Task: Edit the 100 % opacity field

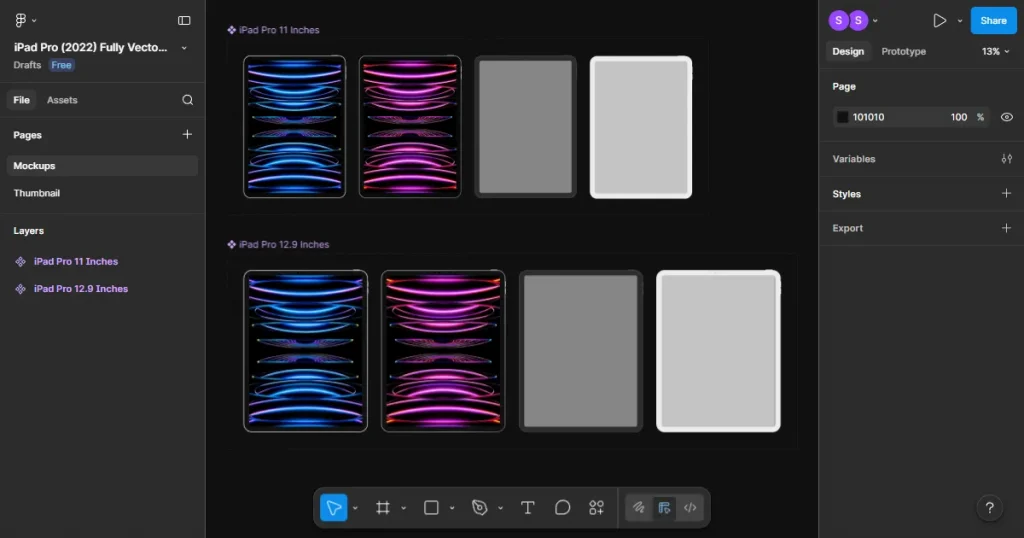Action: tap(966, 117)
